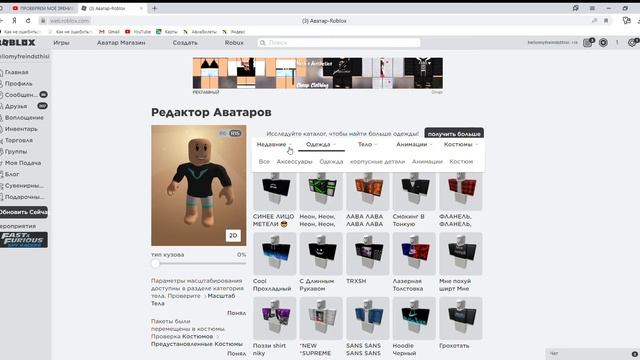640x360 pixels.
Task: Open Блог in the left sidebar
Action: (12, 174)
